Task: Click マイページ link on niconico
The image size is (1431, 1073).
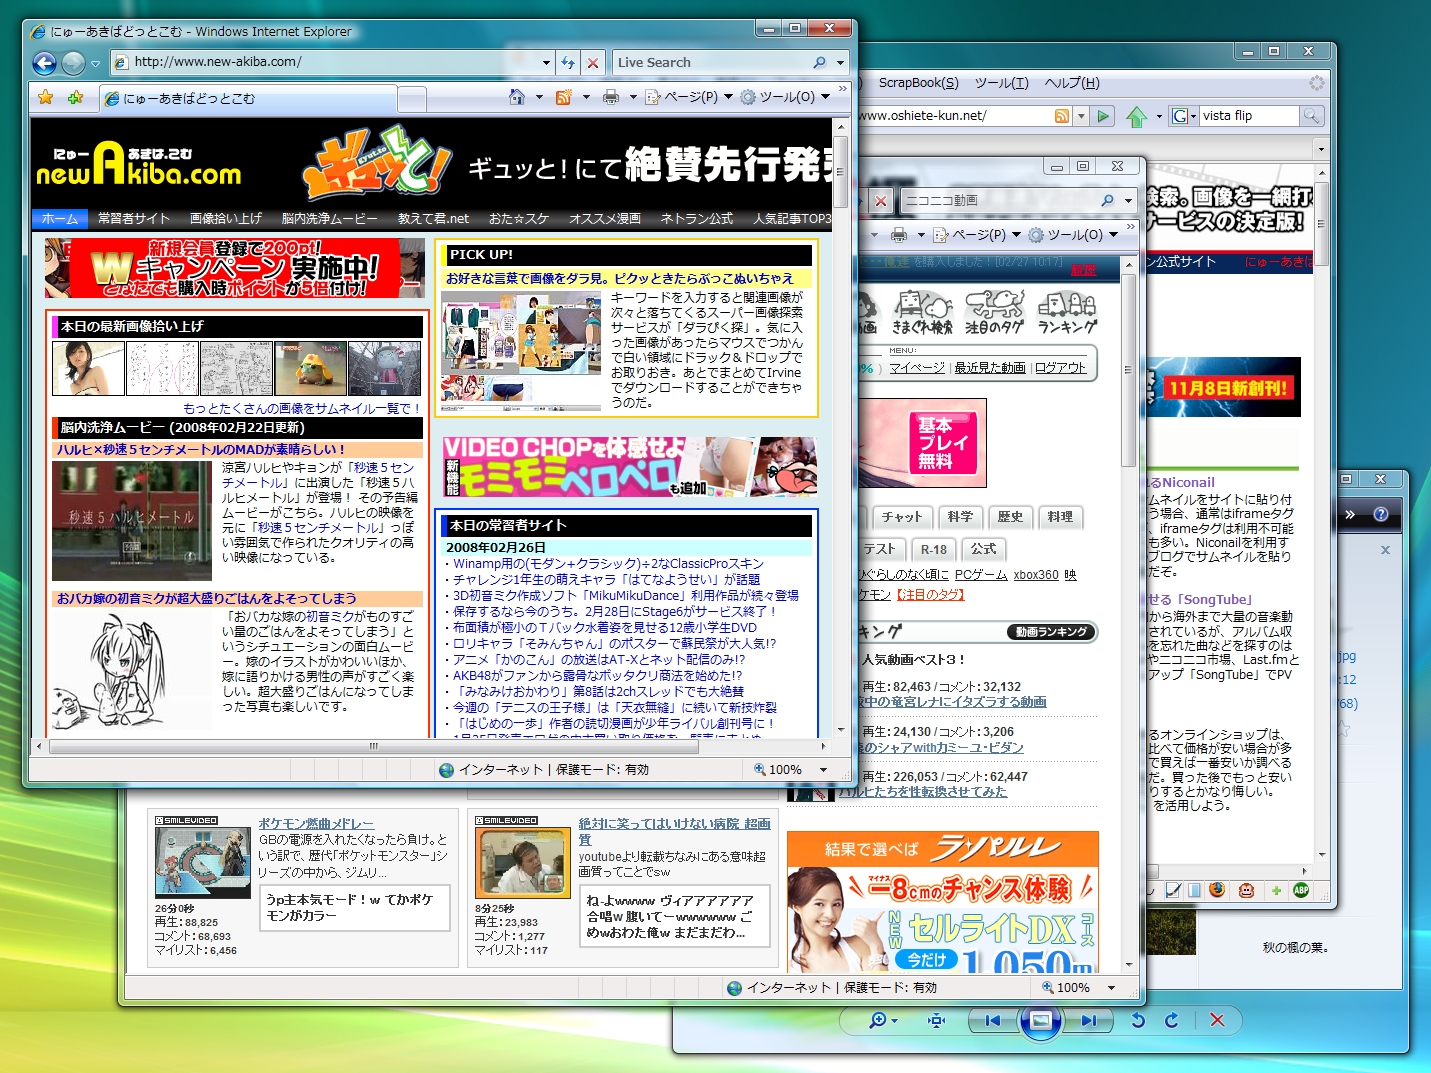Action: 917,368
